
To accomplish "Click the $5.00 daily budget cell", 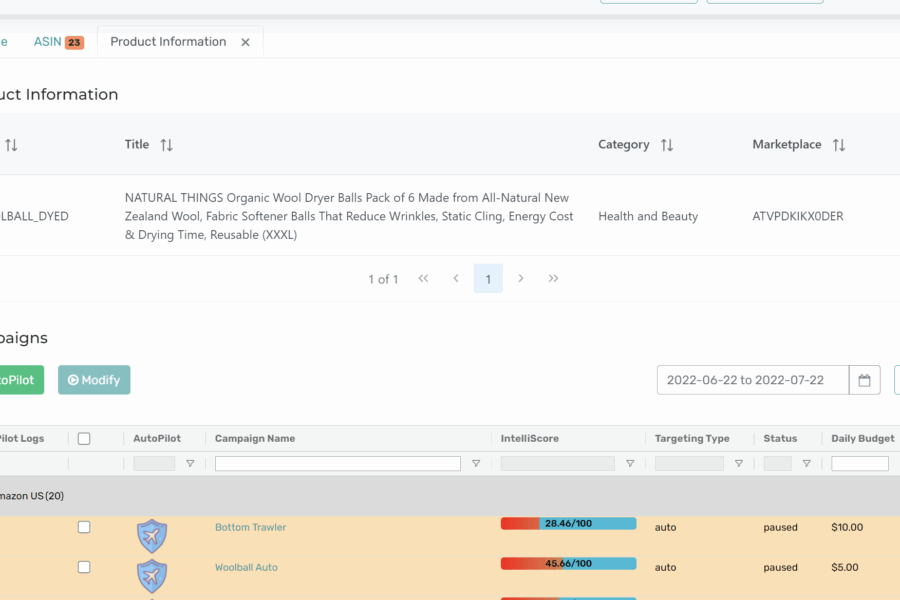I will [845, 567].
